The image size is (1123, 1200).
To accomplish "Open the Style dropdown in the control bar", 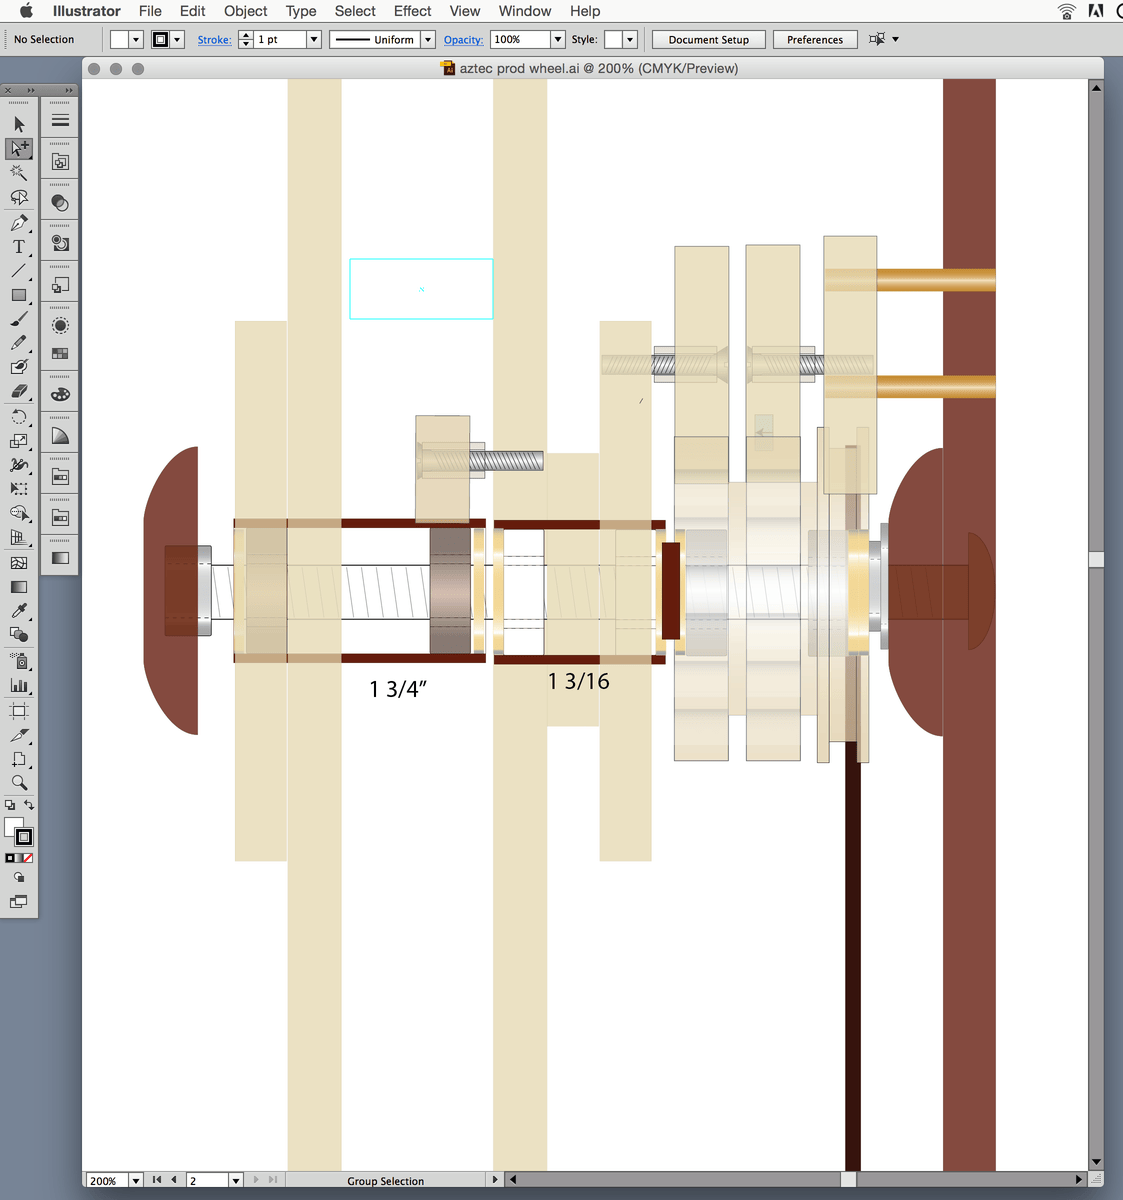I will click(631, 39).
